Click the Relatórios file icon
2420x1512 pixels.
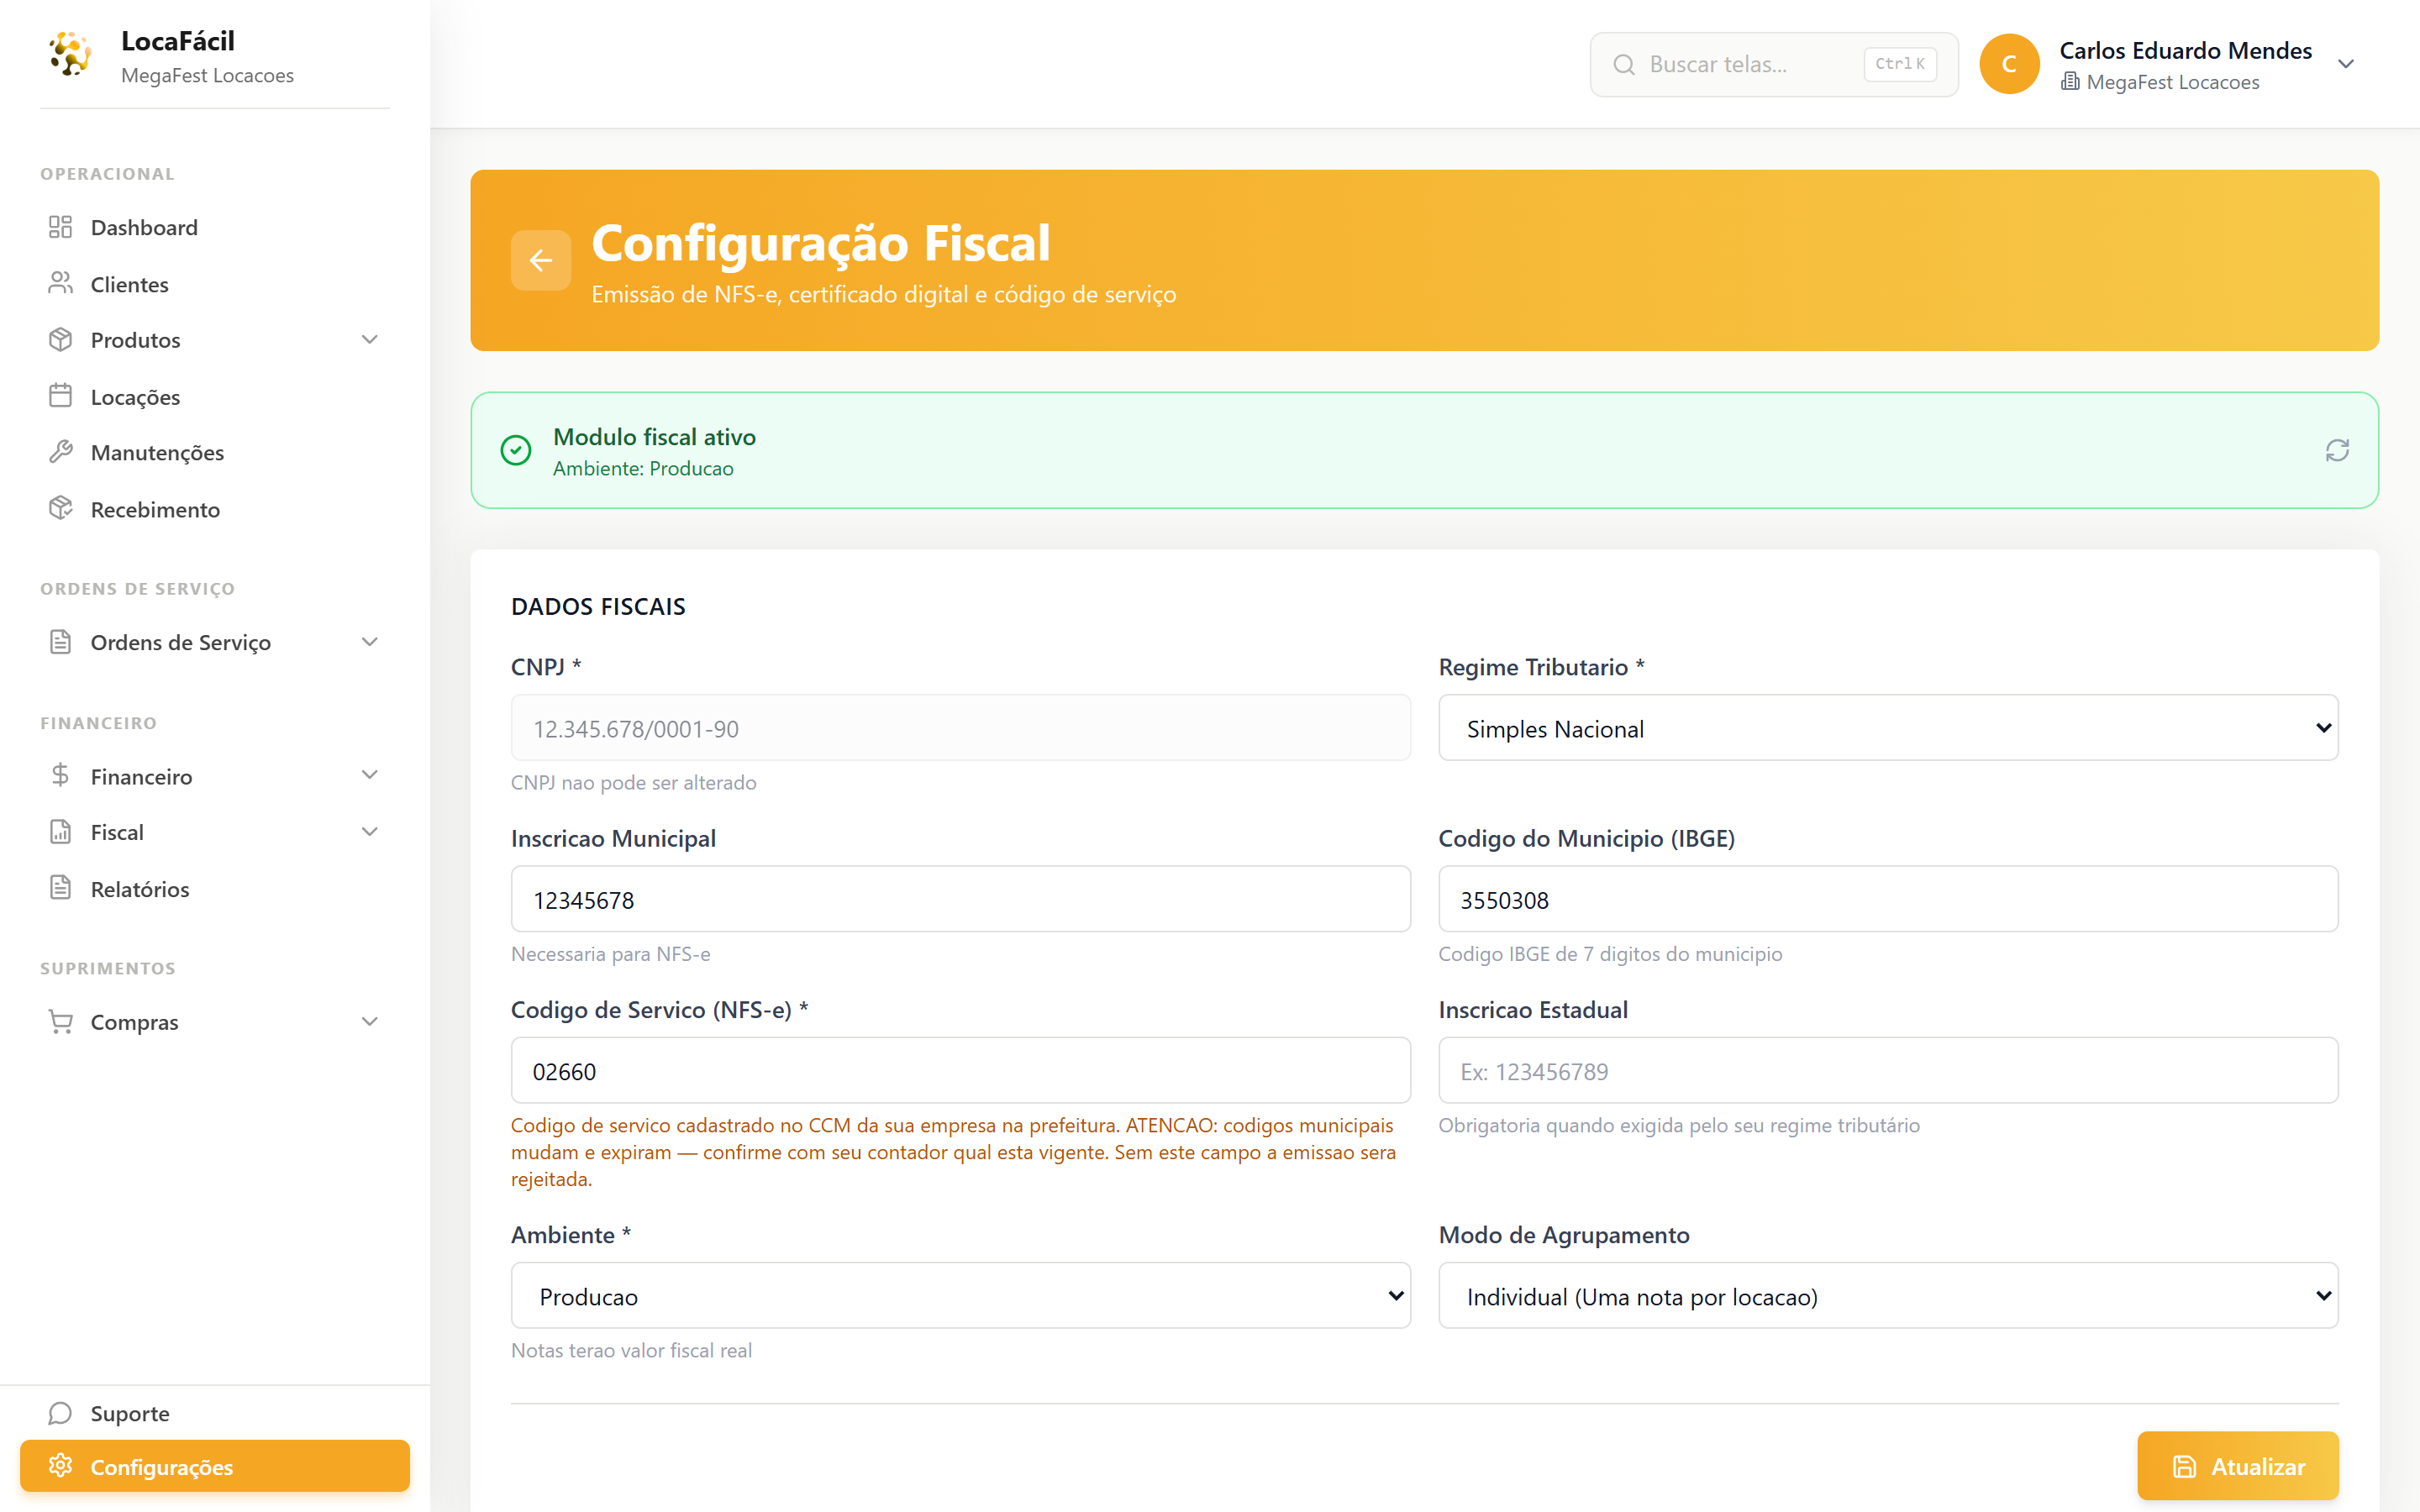click(x=60, y=889)
